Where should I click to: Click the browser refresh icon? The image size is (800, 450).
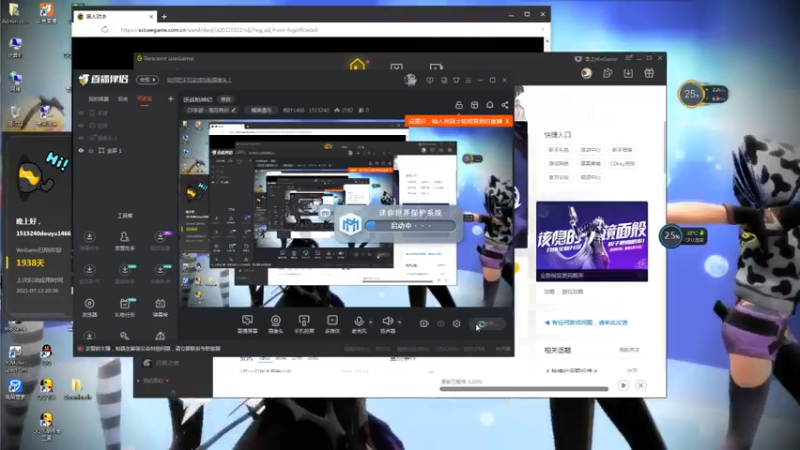pyautogui.click(x=105, y=30)
